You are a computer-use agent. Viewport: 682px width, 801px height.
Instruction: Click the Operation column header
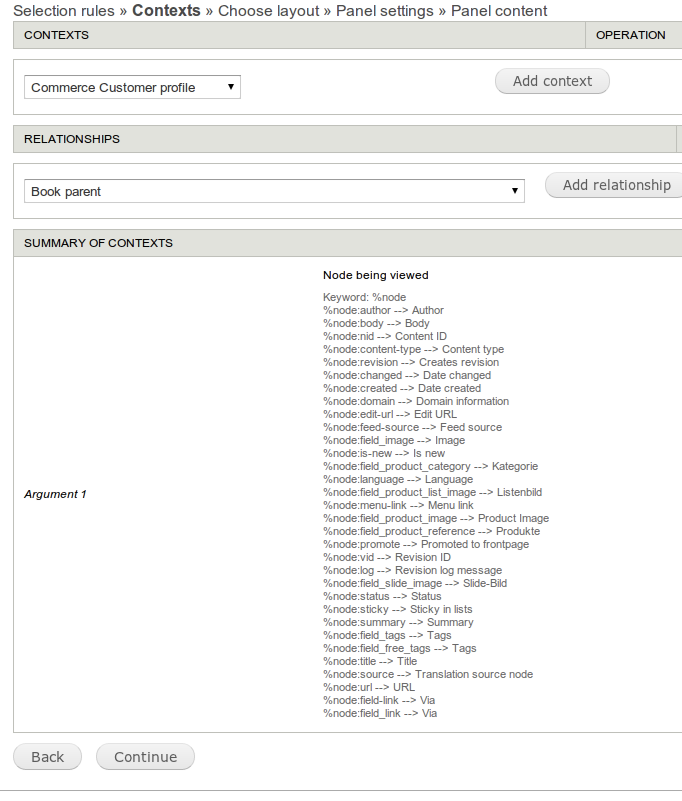coord(630,35)
